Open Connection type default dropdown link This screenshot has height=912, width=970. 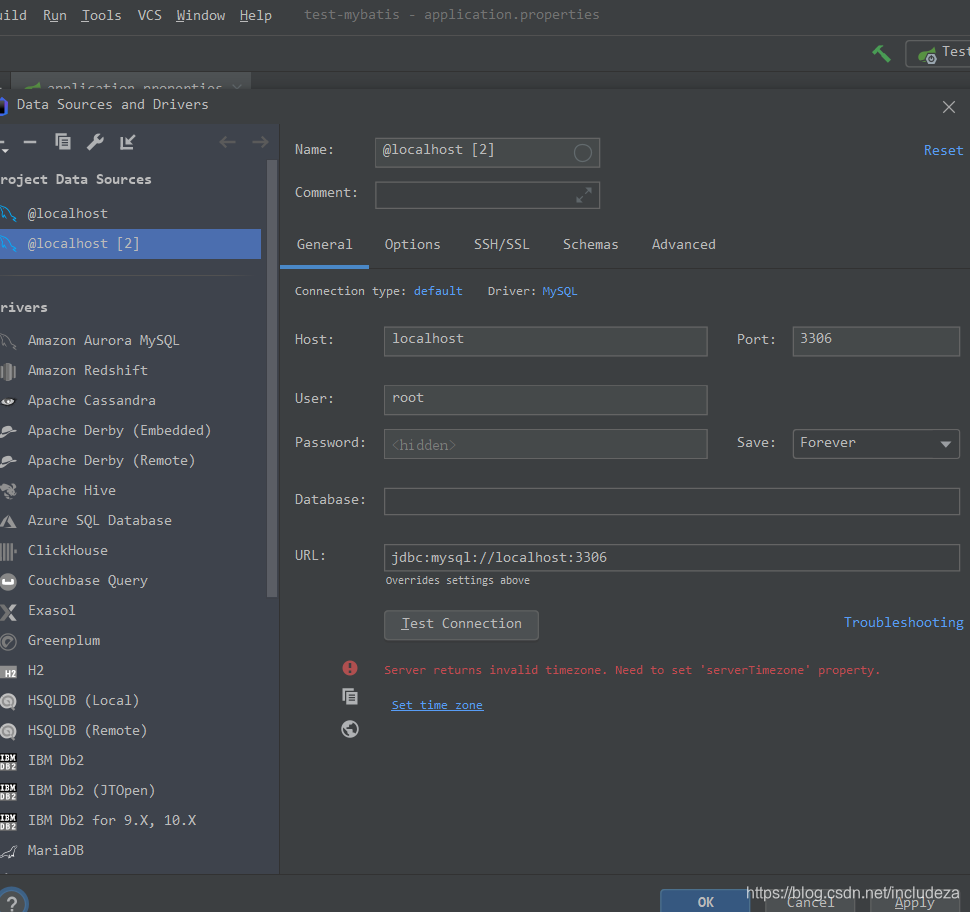[438, 291]
